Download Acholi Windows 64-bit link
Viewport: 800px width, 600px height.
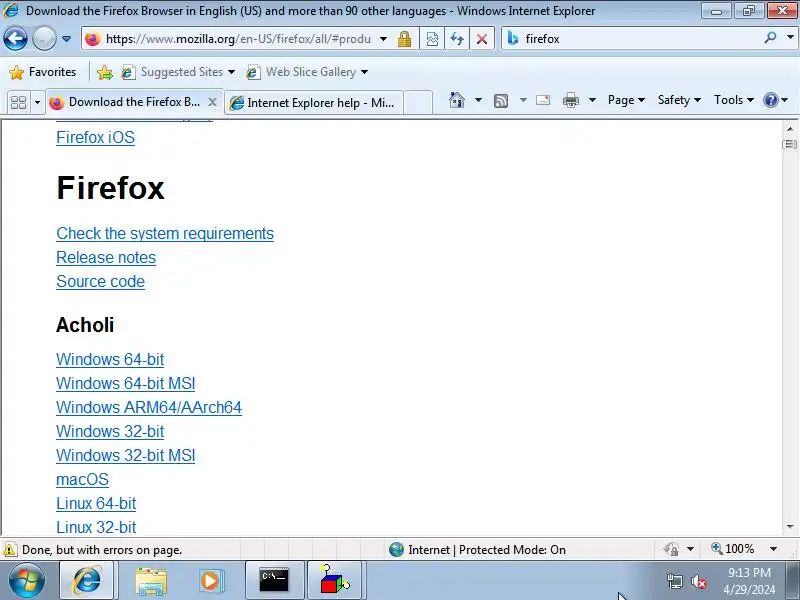click(110, 359)
